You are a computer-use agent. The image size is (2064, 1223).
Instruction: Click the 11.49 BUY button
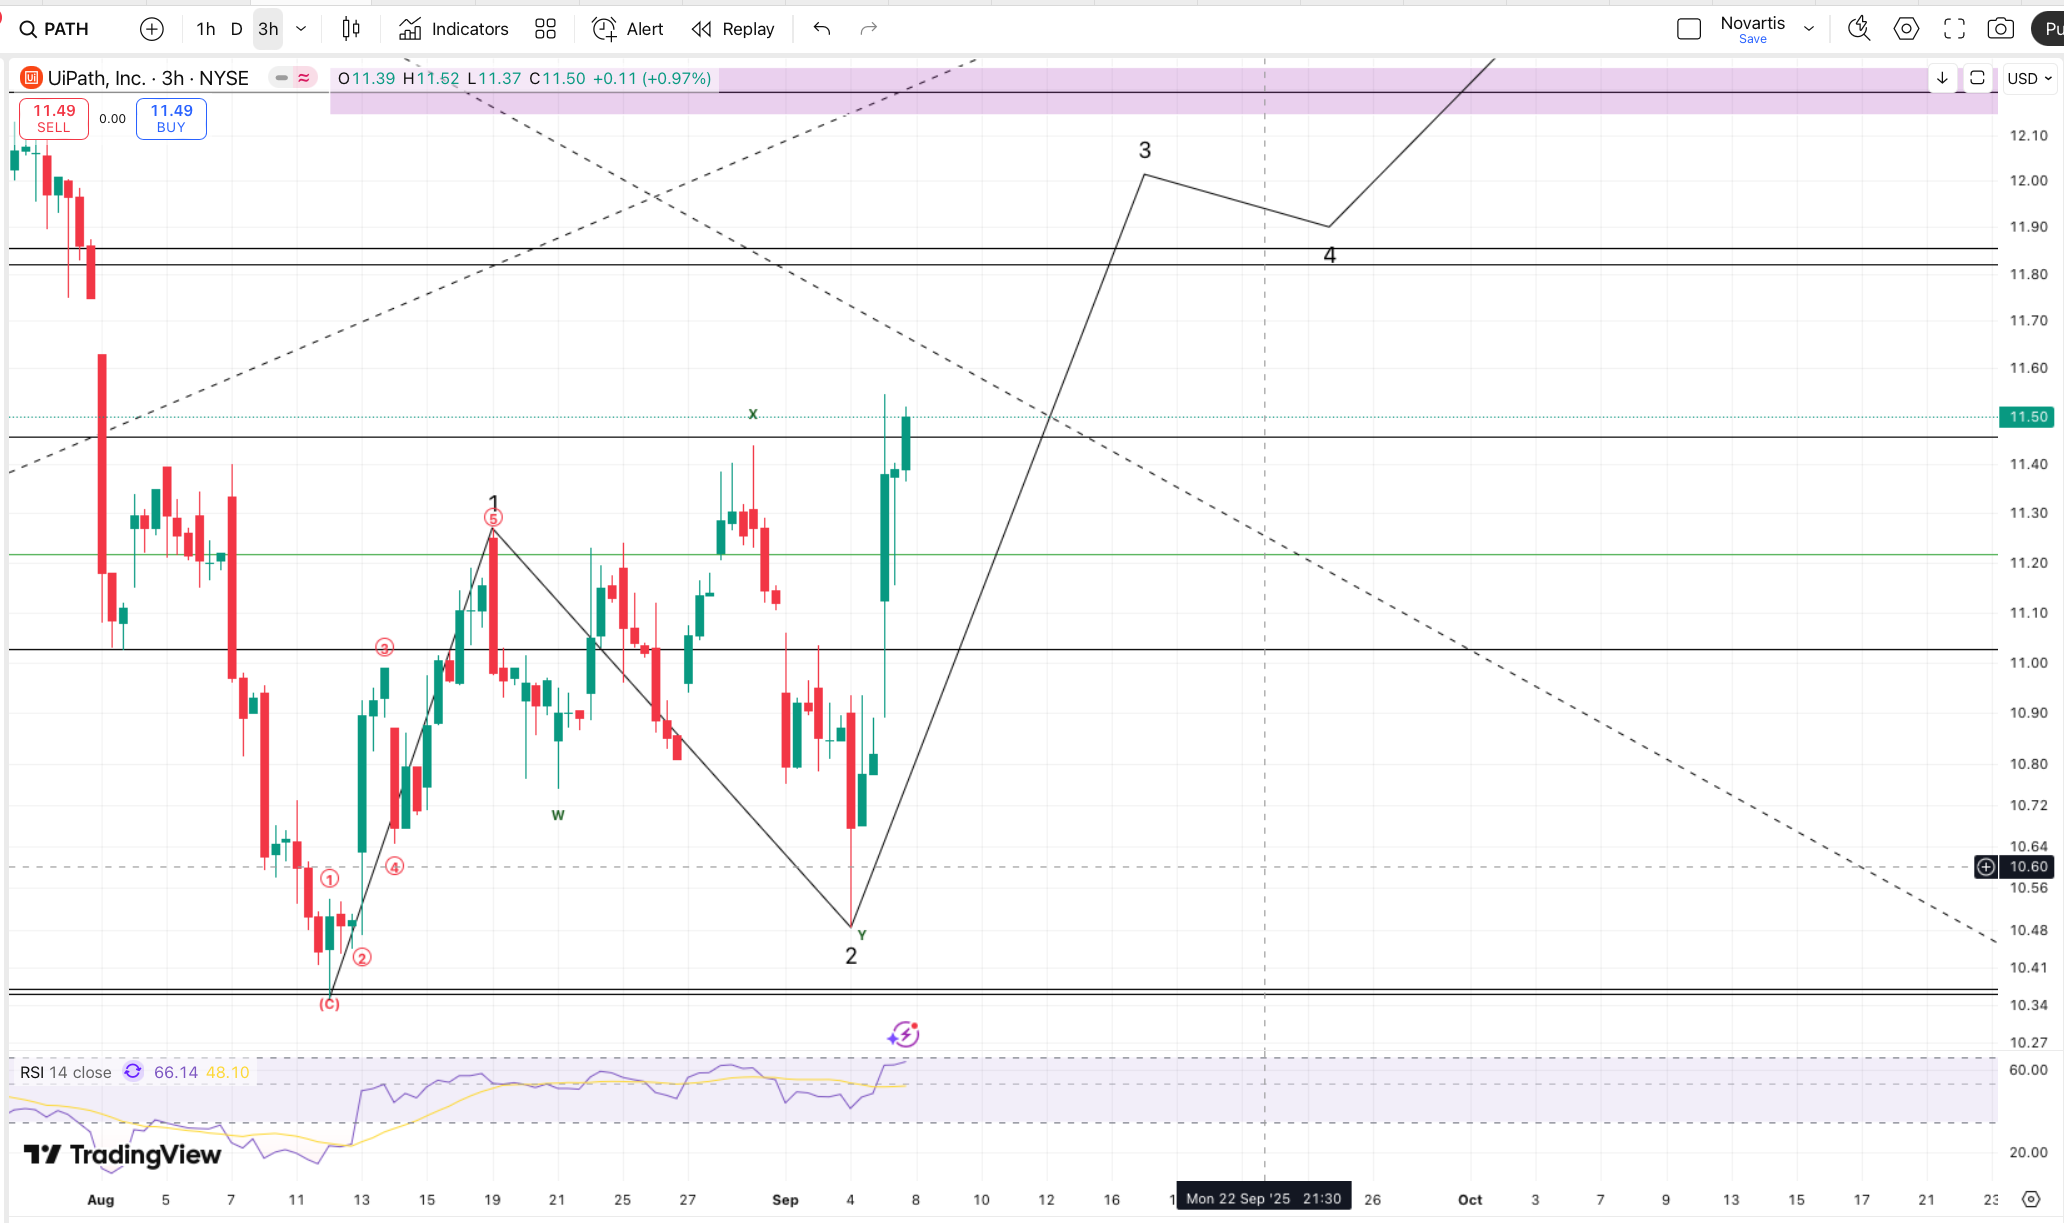click(x=171, y=118)
